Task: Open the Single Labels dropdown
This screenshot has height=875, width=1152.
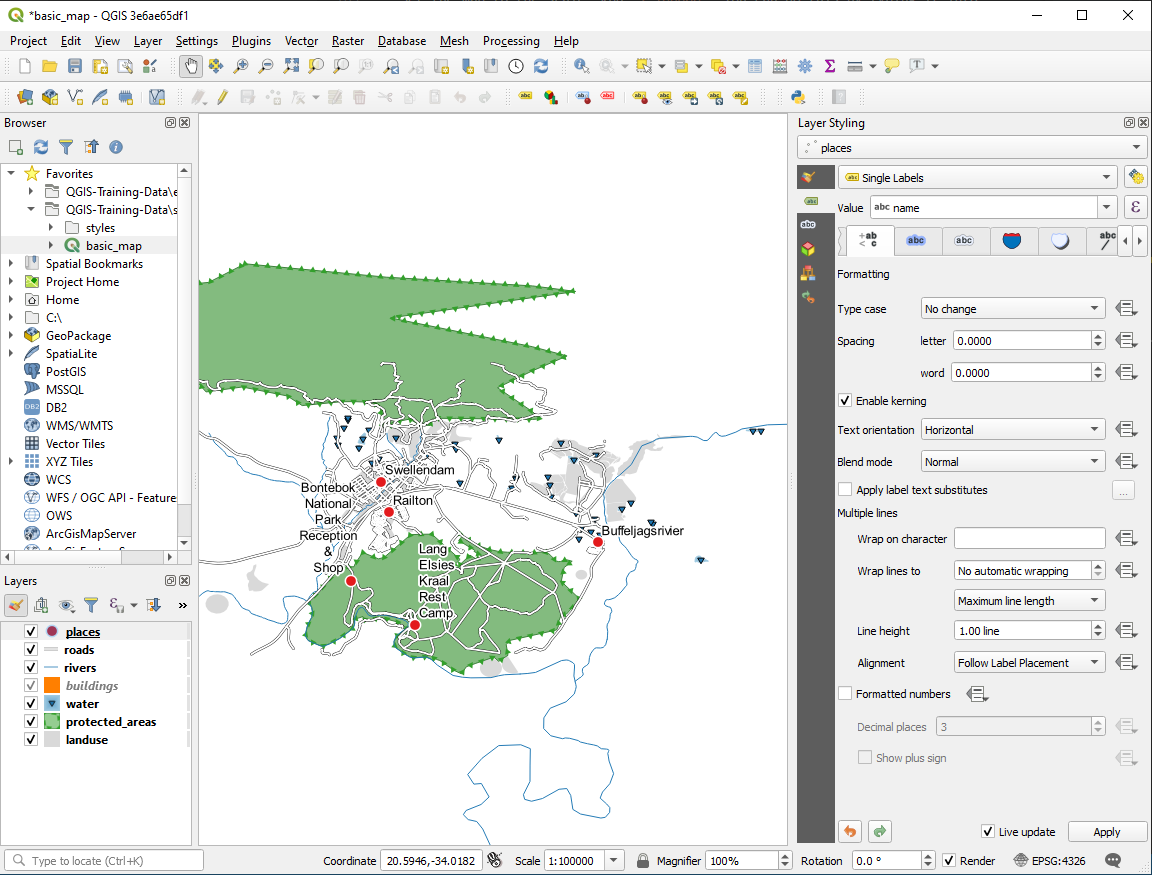Action: [x=978, y=177]
